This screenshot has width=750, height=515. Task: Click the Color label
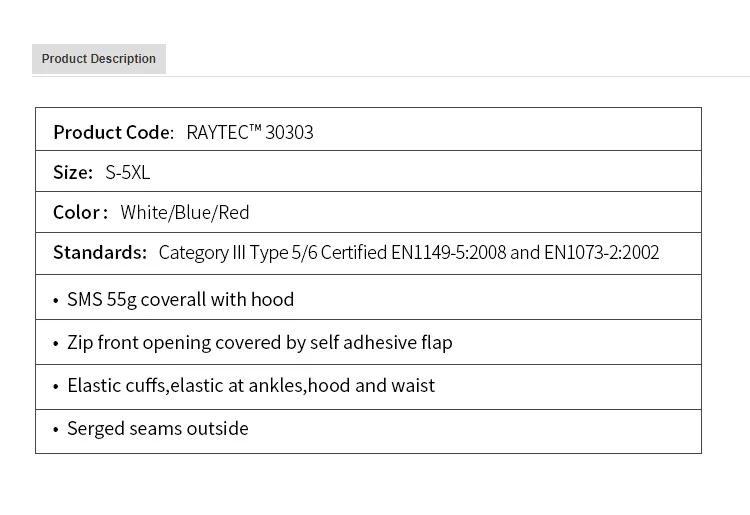coord(80,212)
